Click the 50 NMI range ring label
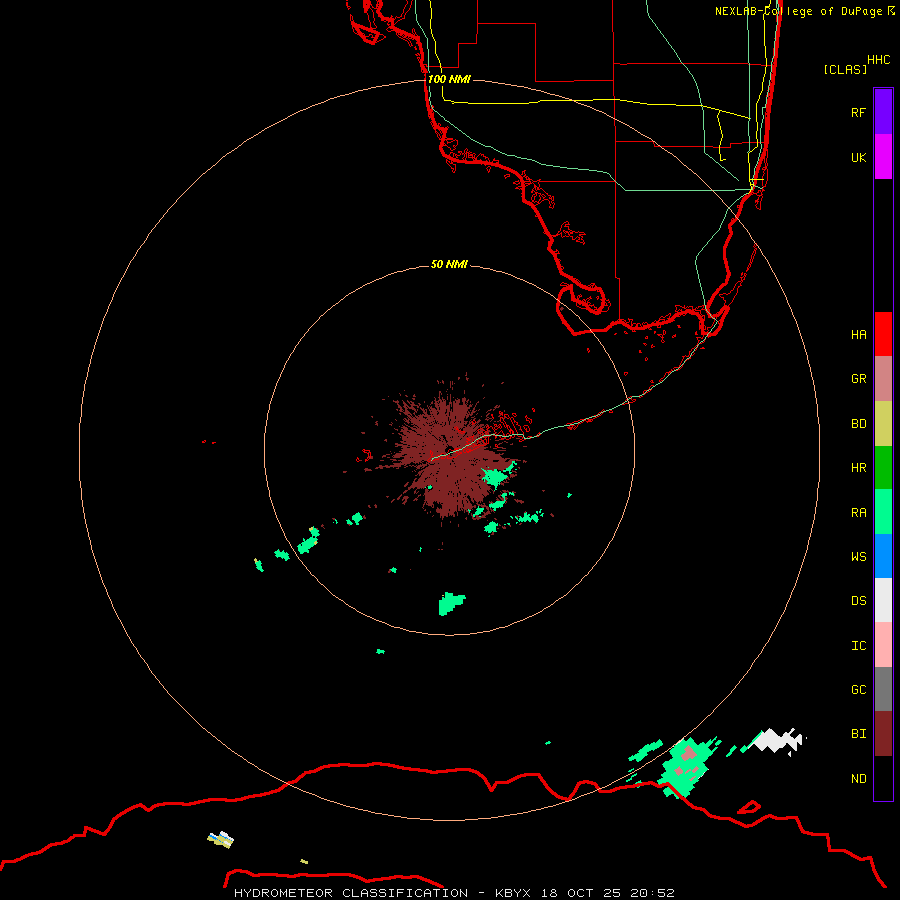Viewport: 900px width, 900px height. [x=449, y=264]
